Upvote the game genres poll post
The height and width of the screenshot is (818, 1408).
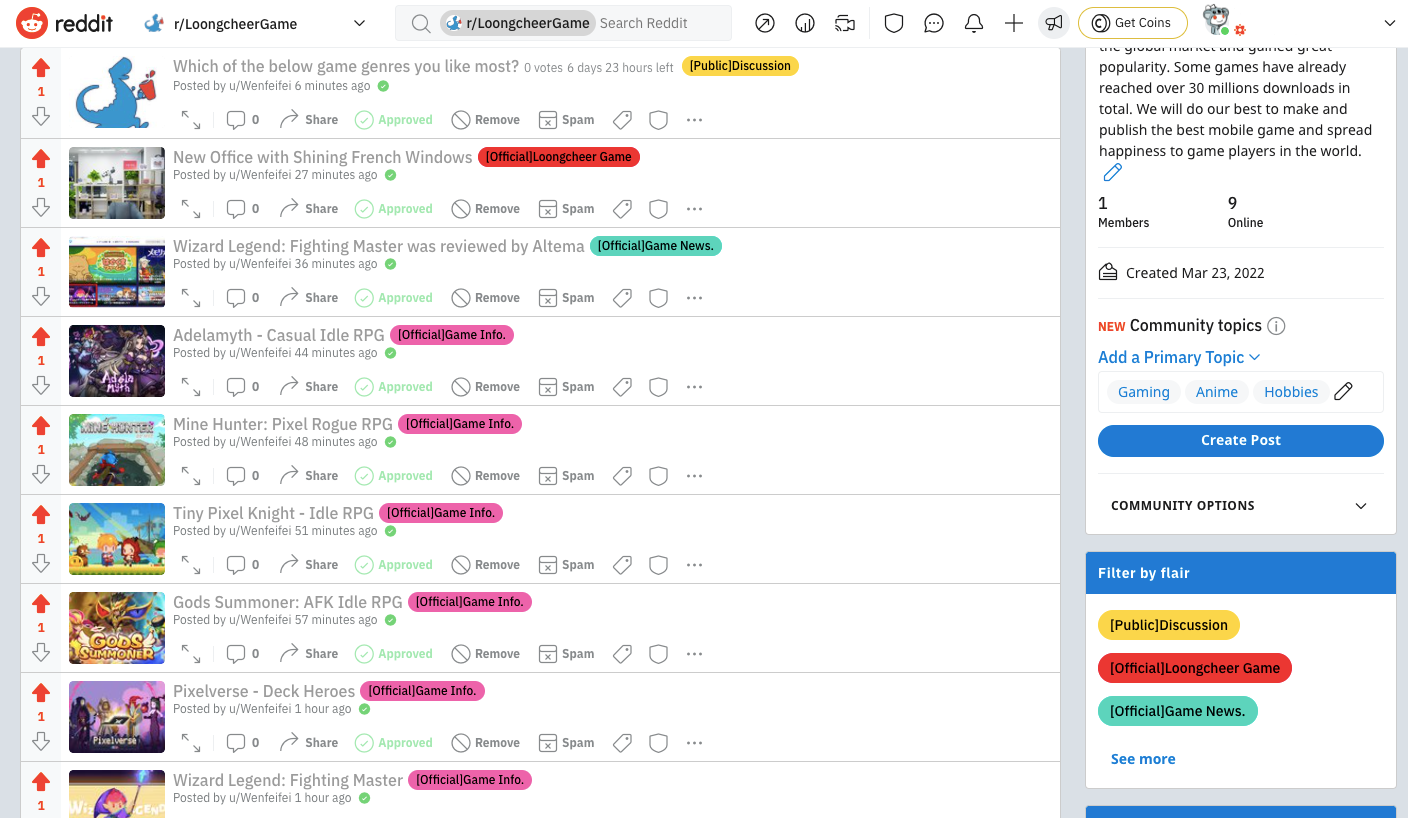point(41,68)
